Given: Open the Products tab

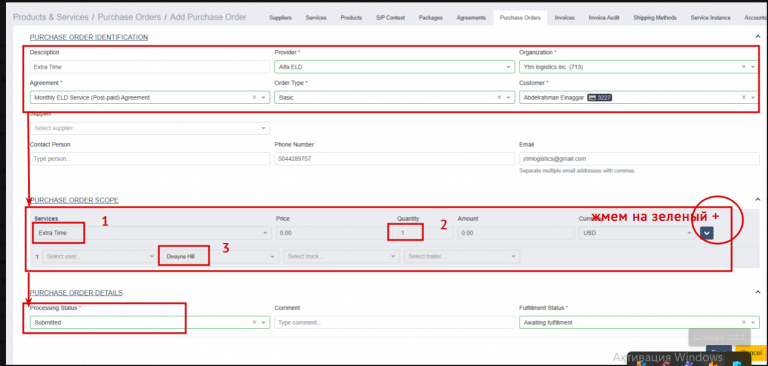Looking at the screenshot, I should pyautogui.click(x=351, y=18).
